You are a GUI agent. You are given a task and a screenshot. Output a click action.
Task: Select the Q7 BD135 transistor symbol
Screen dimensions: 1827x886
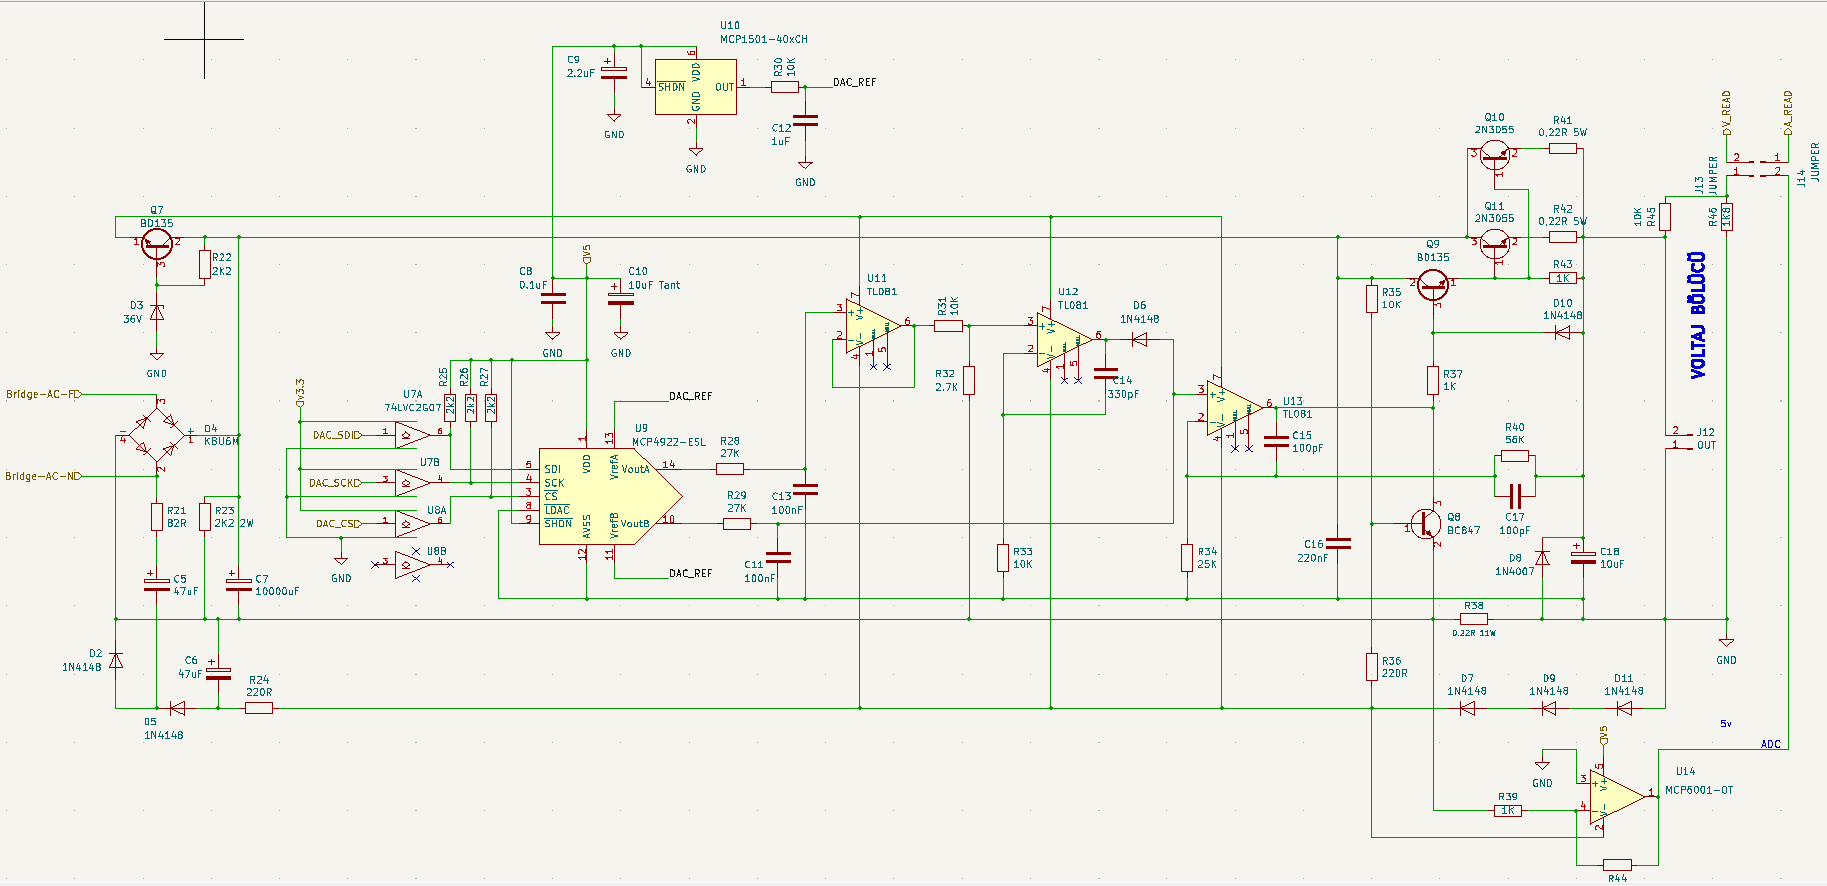coord(157,242)
